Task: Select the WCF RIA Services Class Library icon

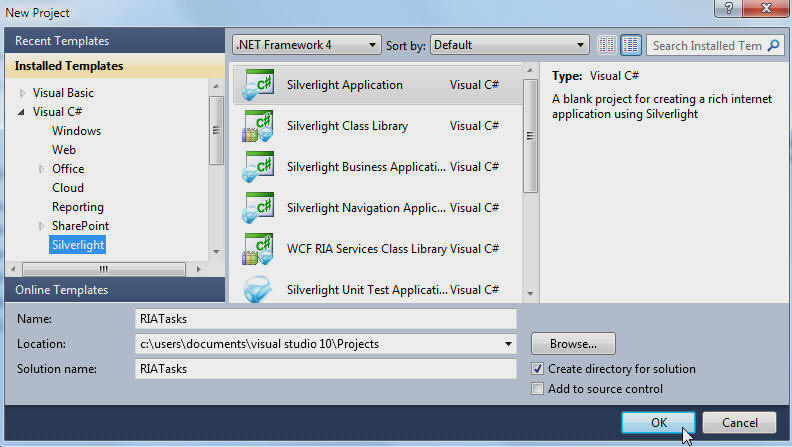Action: pos(258,249)
